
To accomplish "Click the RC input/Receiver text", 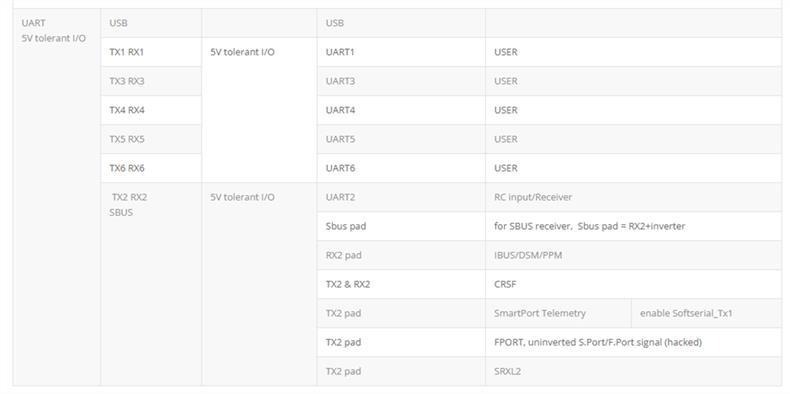I will (533, 198).
